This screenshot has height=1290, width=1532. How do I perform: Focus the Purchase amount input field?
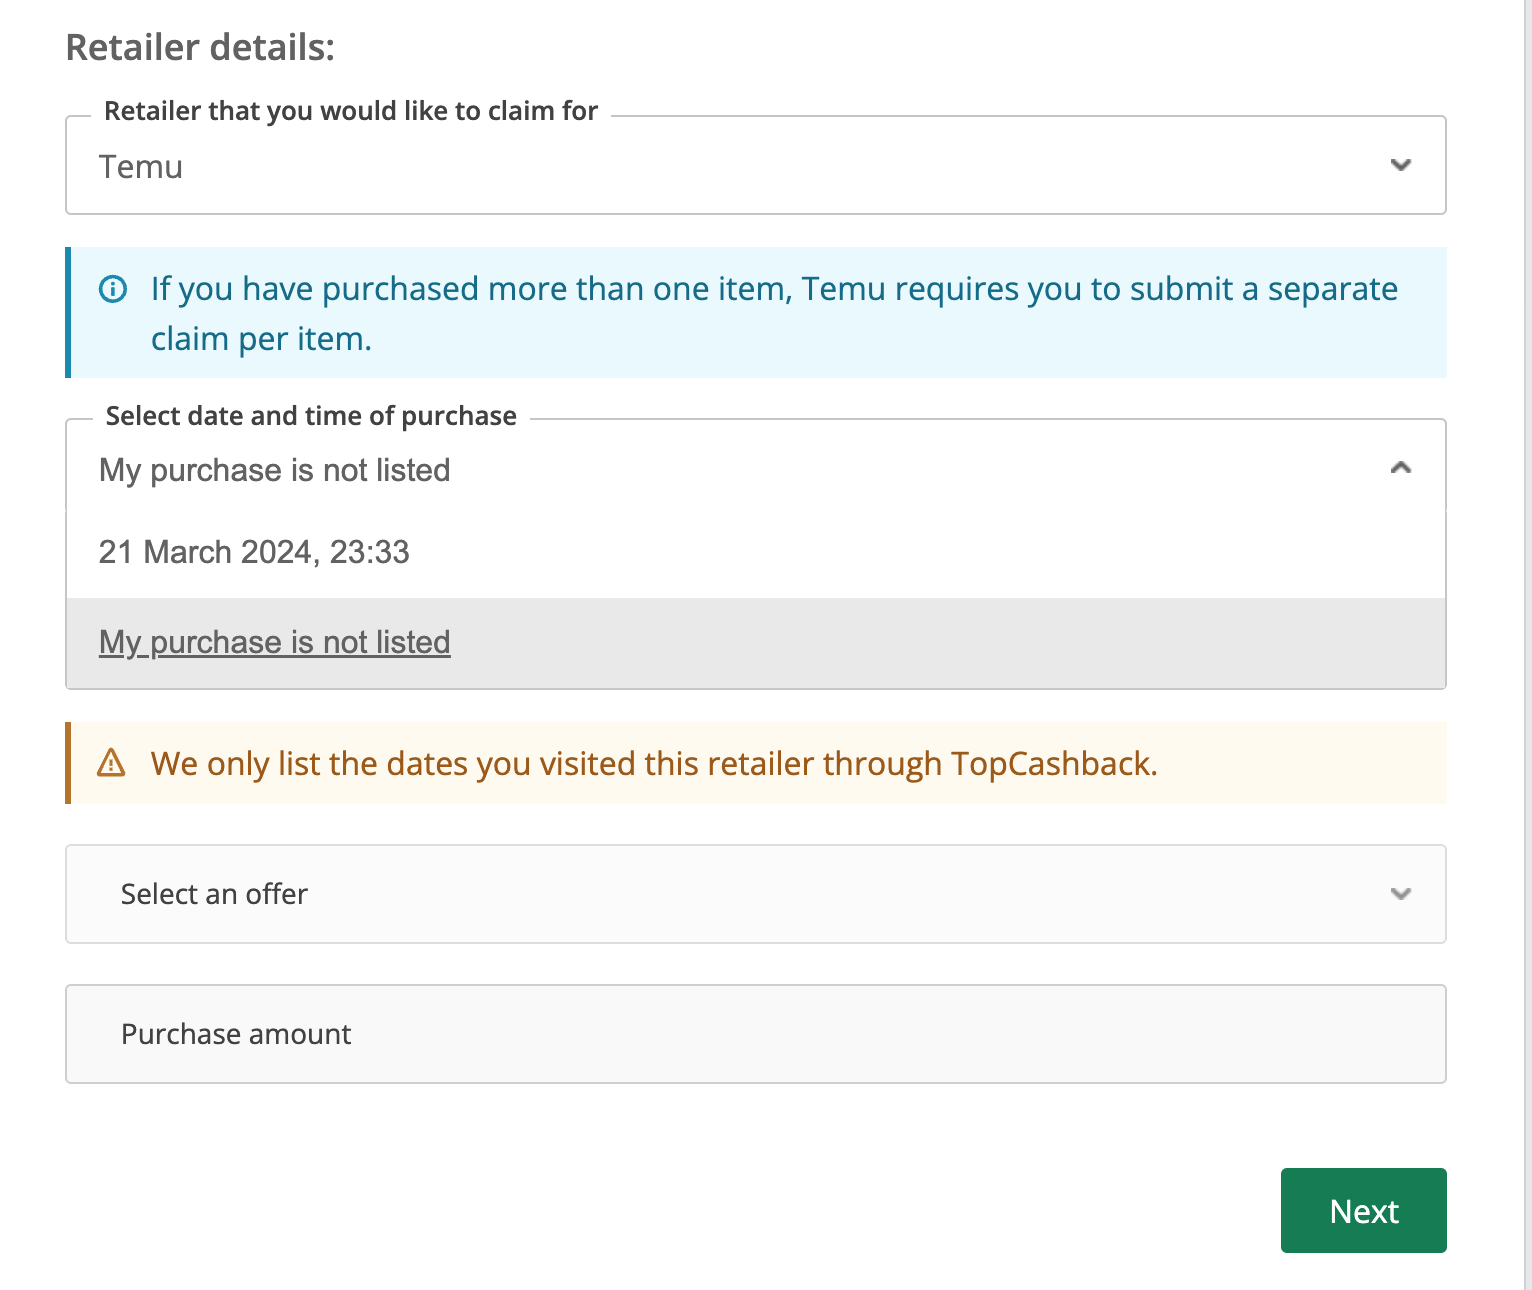pos(755,1034)
